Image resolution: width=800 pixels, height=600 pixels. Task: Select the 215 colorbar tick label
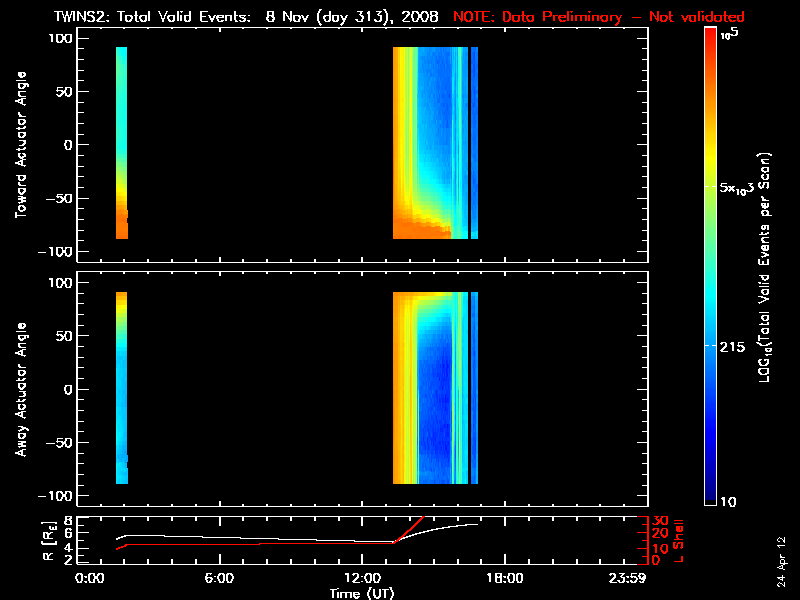pos(737,346)
